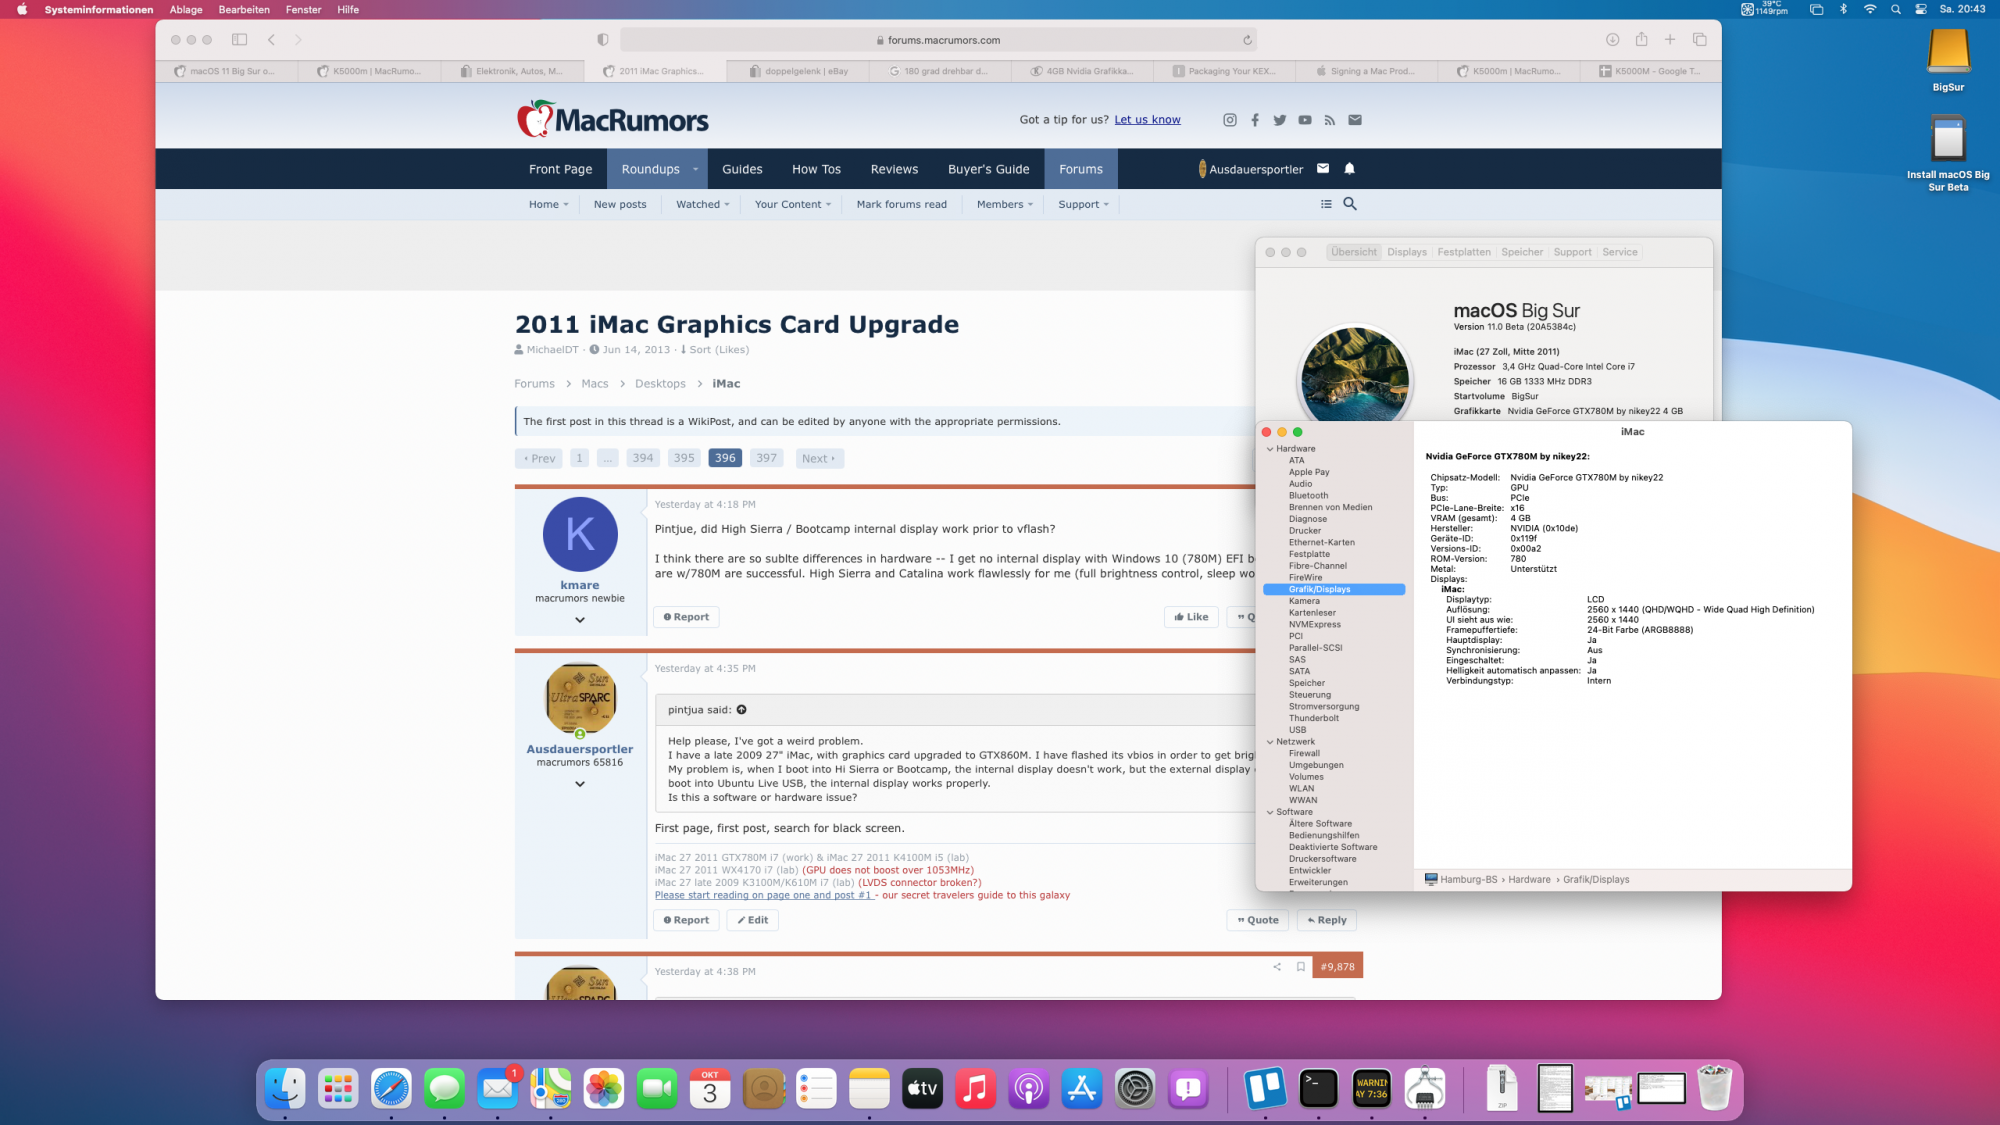
Task: Collapse the Netzwerk tree section
Action: click(1270, 742)
